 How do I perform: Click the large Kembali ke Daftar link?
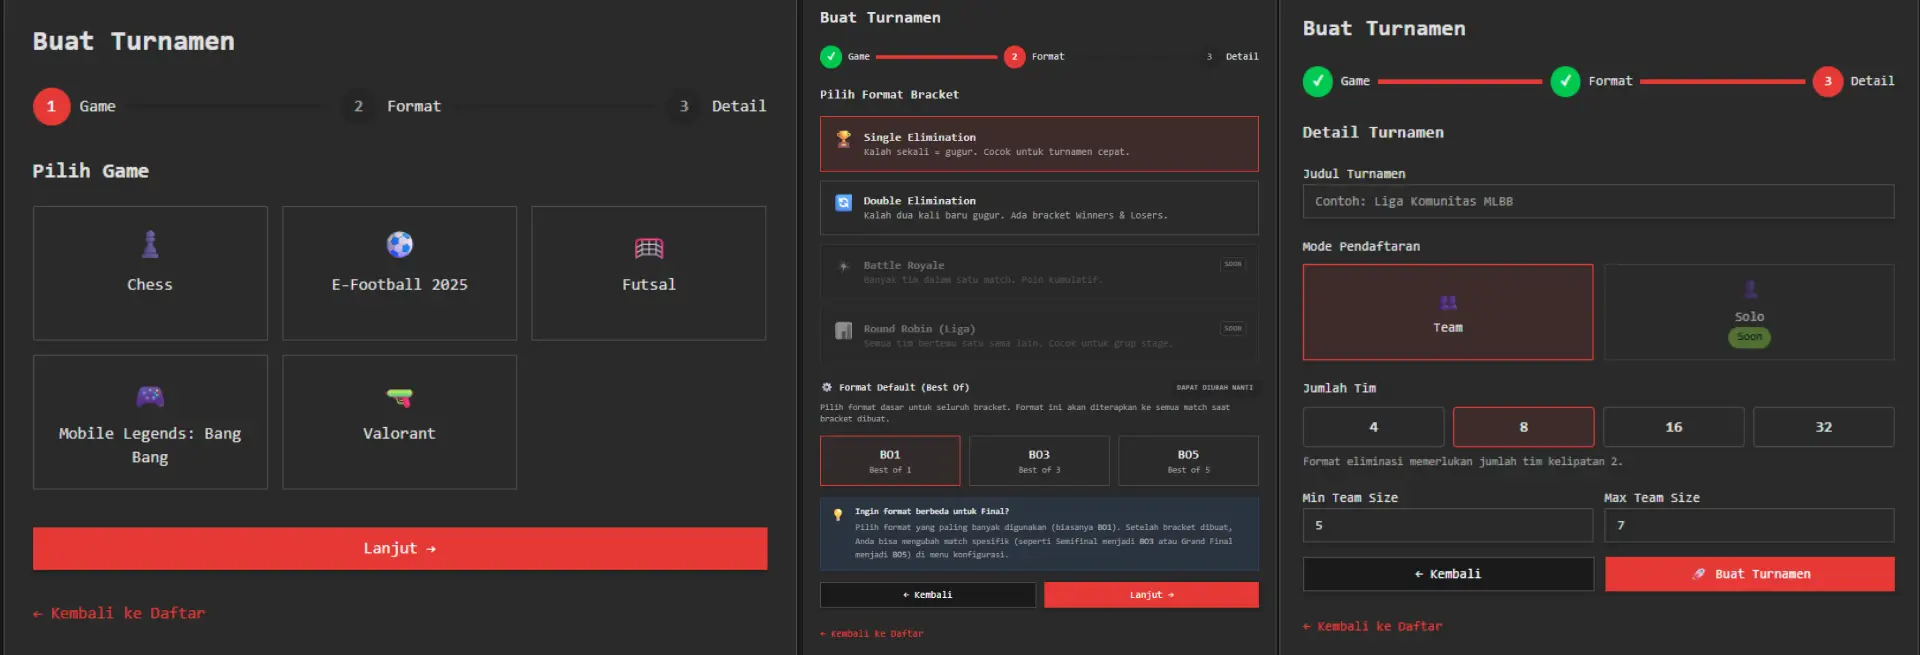pyautogui.click(x=119, y=613)
